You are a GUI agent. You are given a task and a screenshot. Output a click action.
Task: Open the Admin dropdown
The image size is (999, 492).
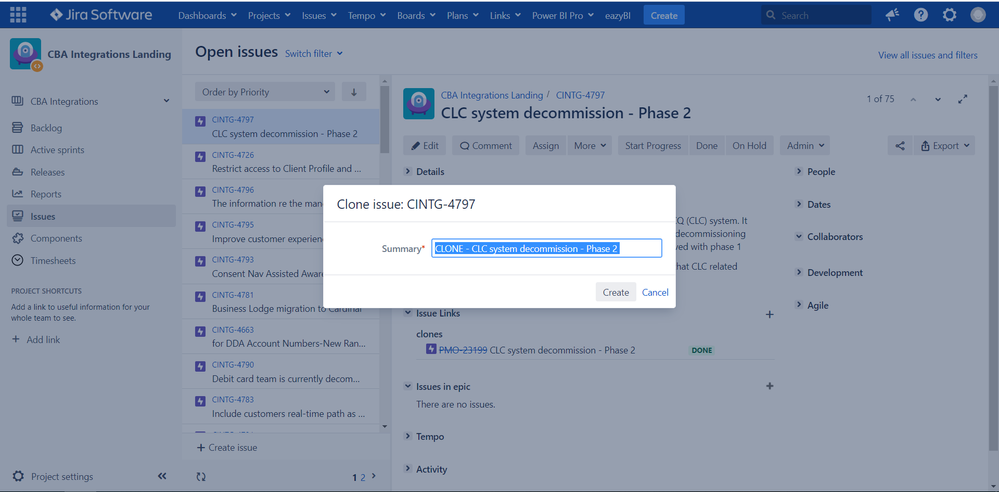click(x=805, y=145)
